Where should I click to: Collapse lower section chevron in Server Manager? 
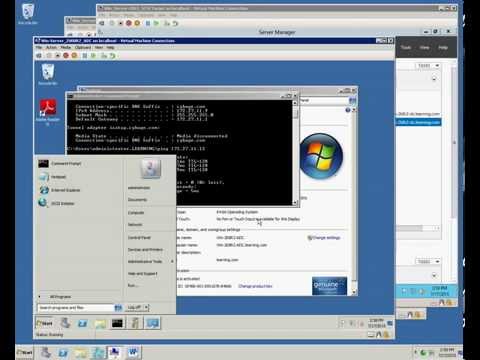tap(434, 275)
